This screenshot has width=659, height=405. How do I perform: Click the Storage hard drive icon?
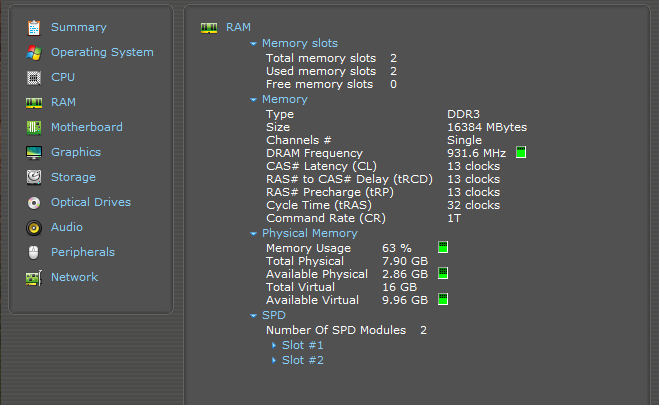pyautogui.click(x=33, y=177)
